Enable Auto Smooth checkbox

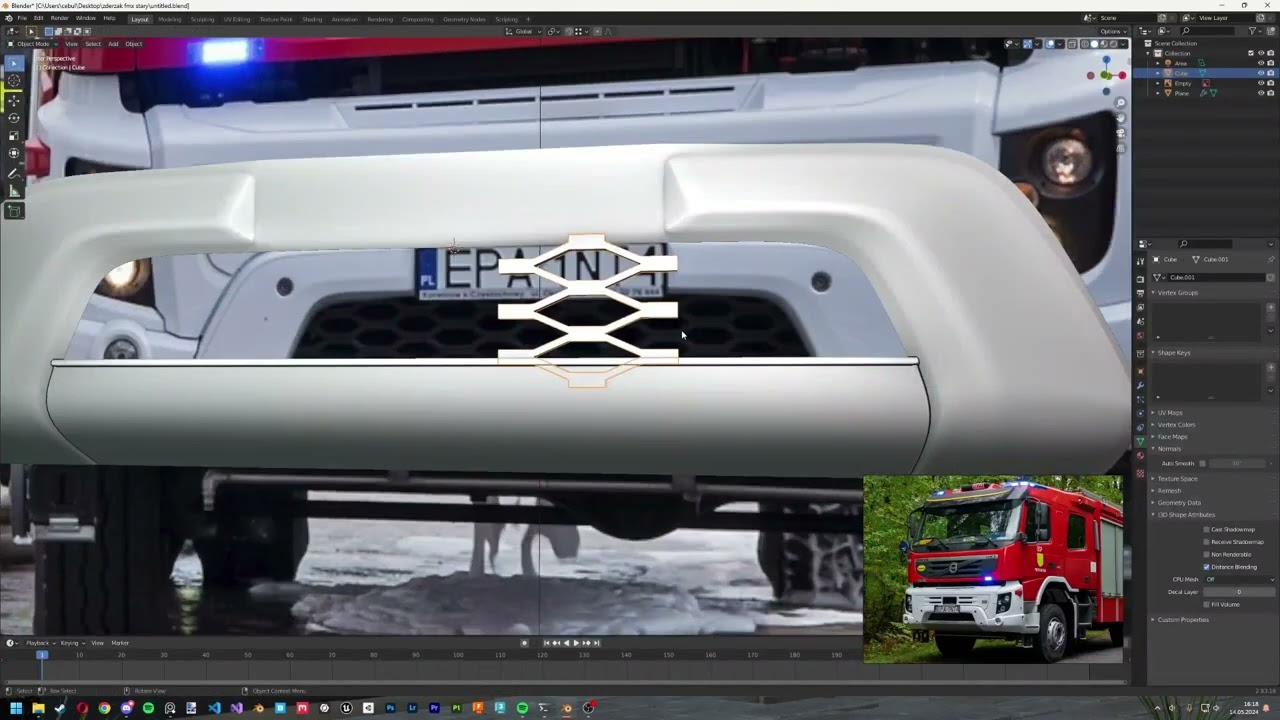pyautogui.click(x=1202, y=463)
